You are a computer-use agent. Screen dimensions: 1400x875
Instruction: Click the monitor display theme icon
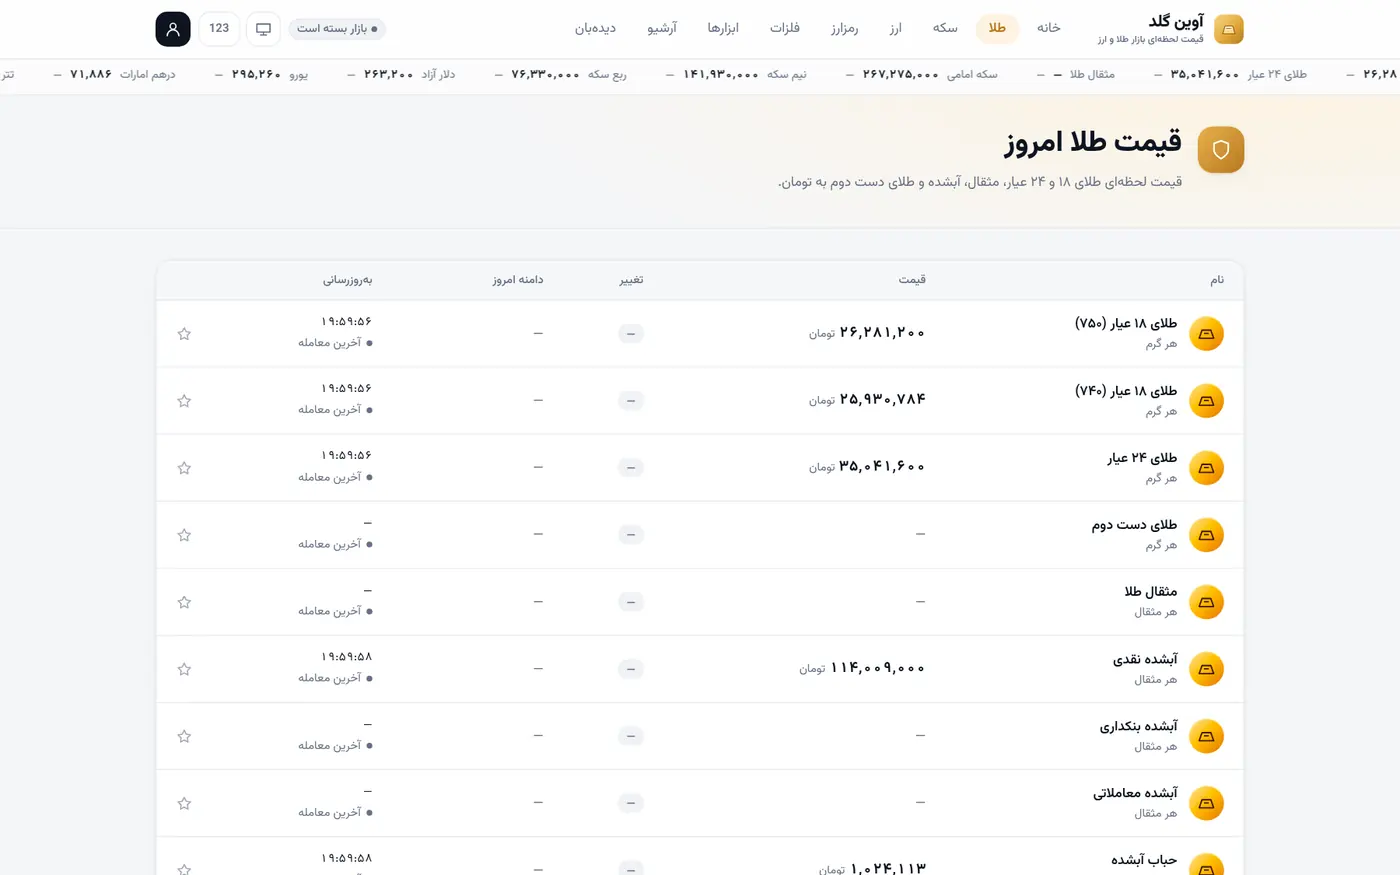click(x=264, y=29)
